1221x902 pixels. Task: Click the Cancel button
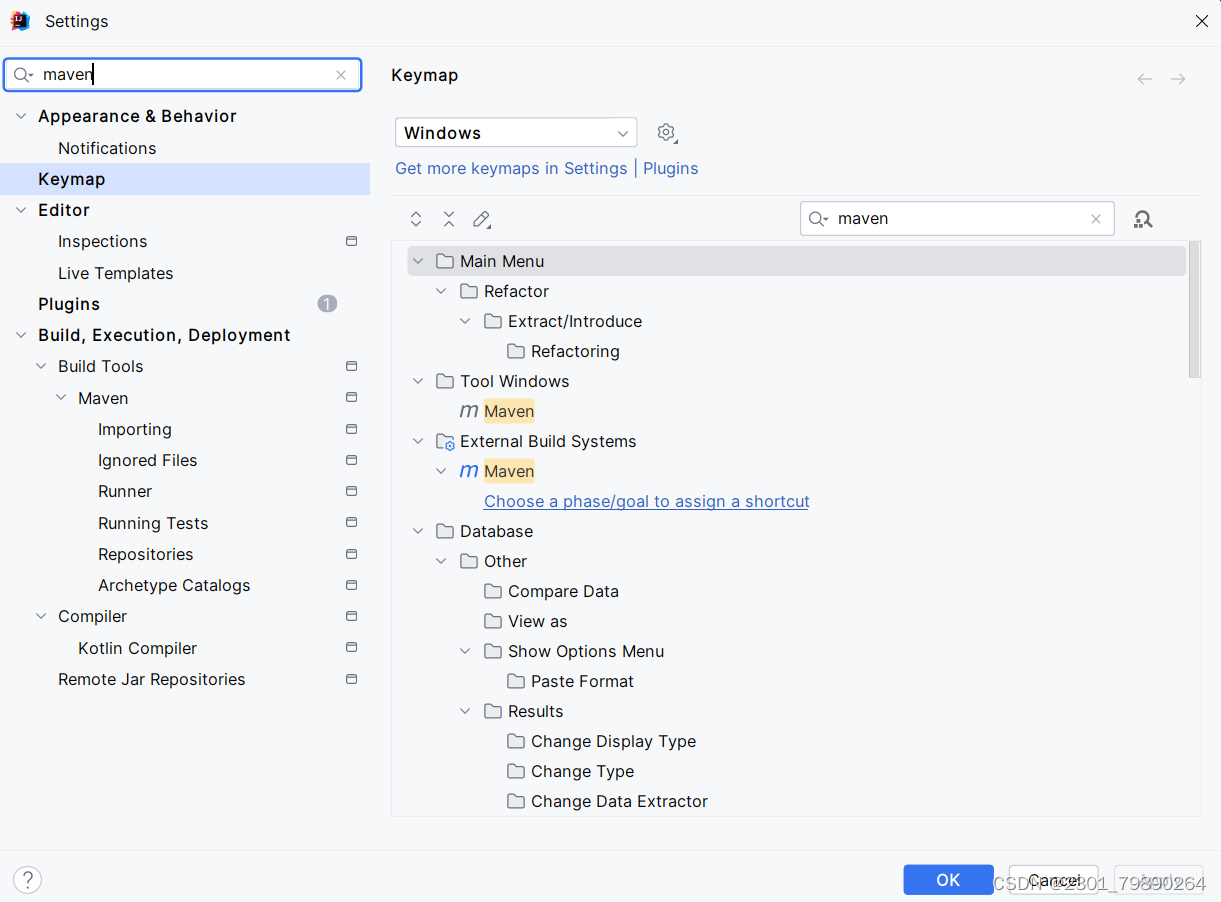click(x=1054, y=880)
